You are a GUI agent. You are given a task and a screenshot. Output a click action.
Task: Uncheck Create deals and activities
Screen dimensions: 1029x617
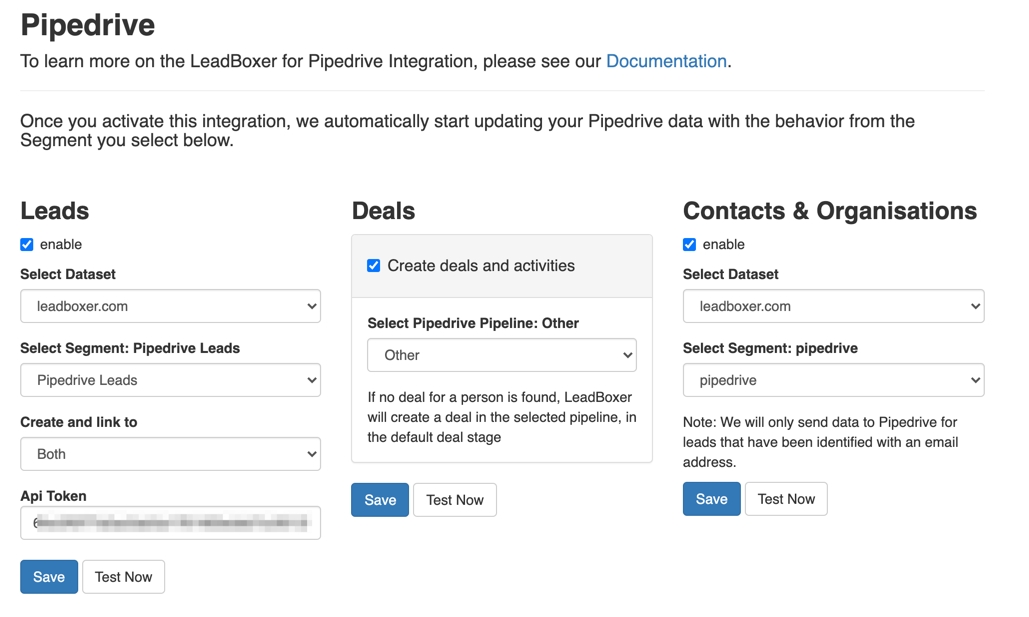coord(374,266)
